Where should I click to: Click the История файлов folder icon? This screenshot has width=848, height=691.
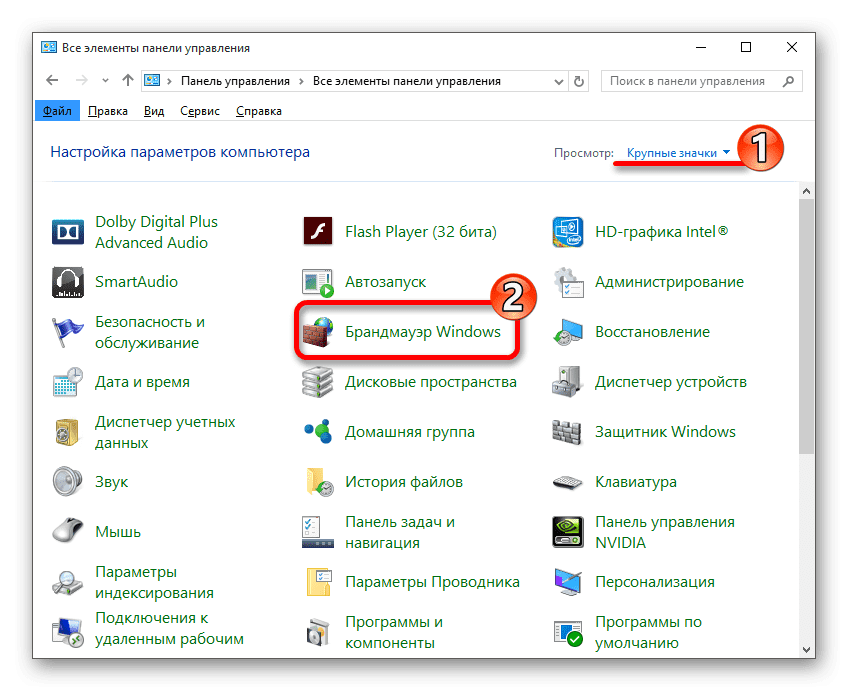pos(319,482)
